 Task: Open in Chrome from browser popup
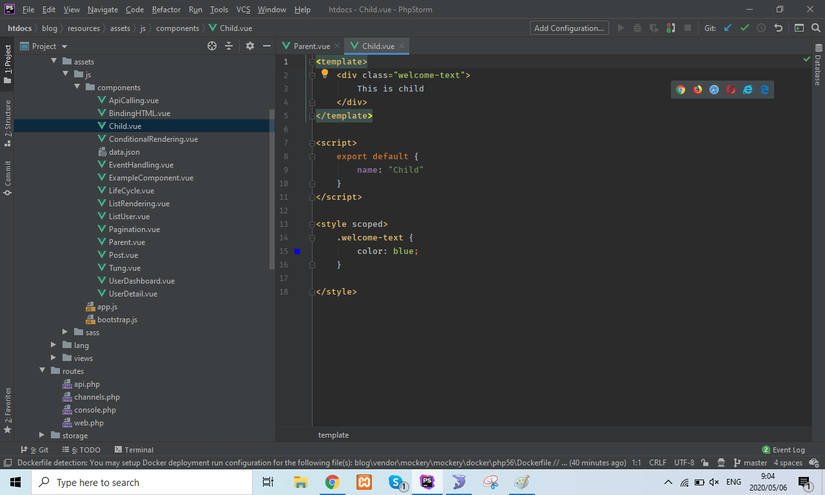680,89
